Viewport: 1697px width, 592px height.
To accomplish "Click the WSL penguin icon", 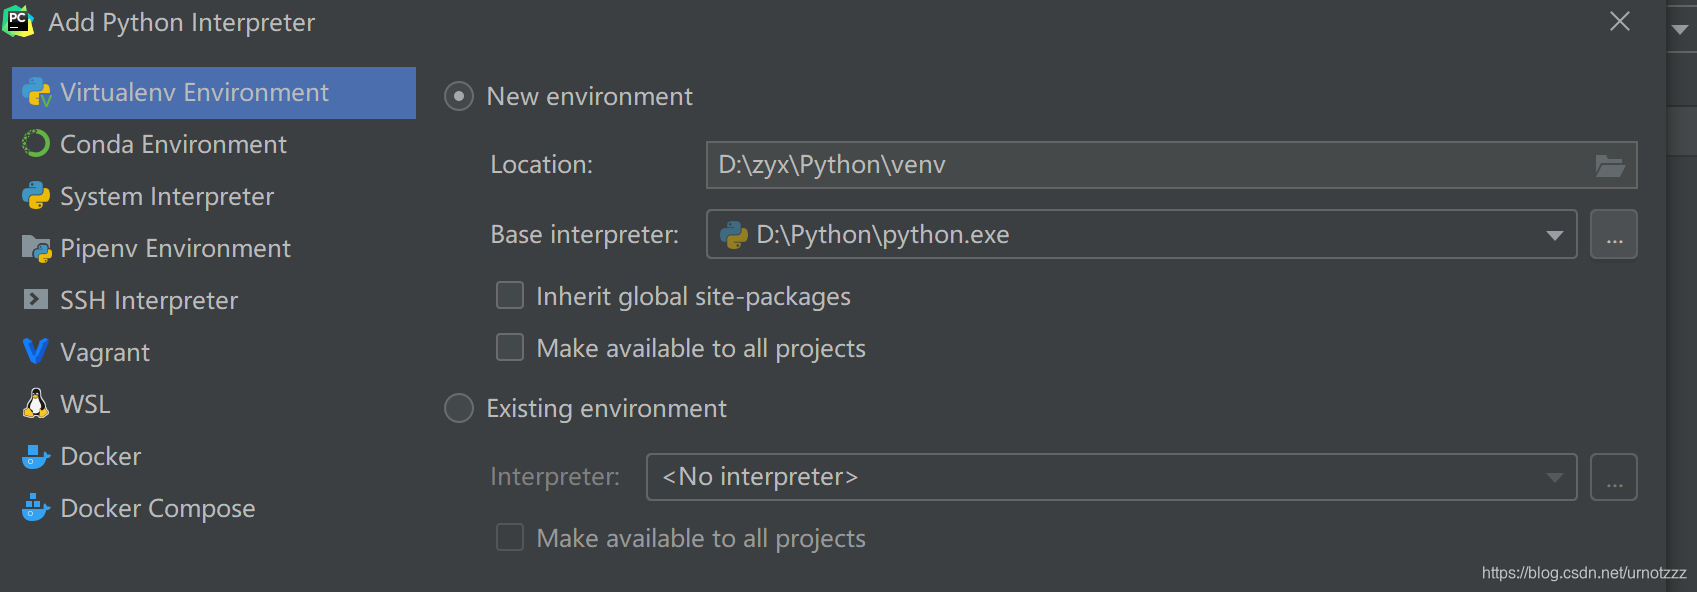I will 36,403.
